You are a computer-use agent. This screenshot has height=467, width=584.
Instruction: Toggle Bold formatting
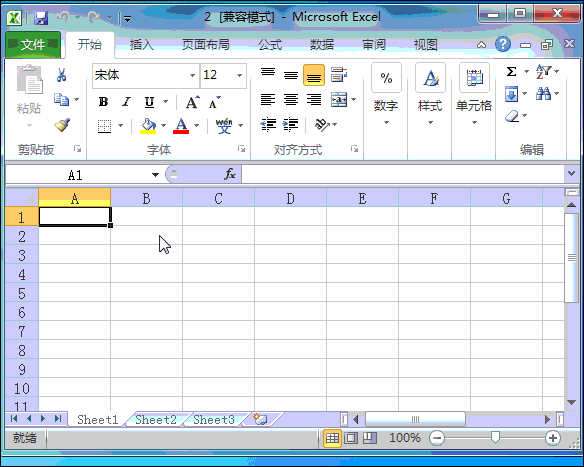104,102
